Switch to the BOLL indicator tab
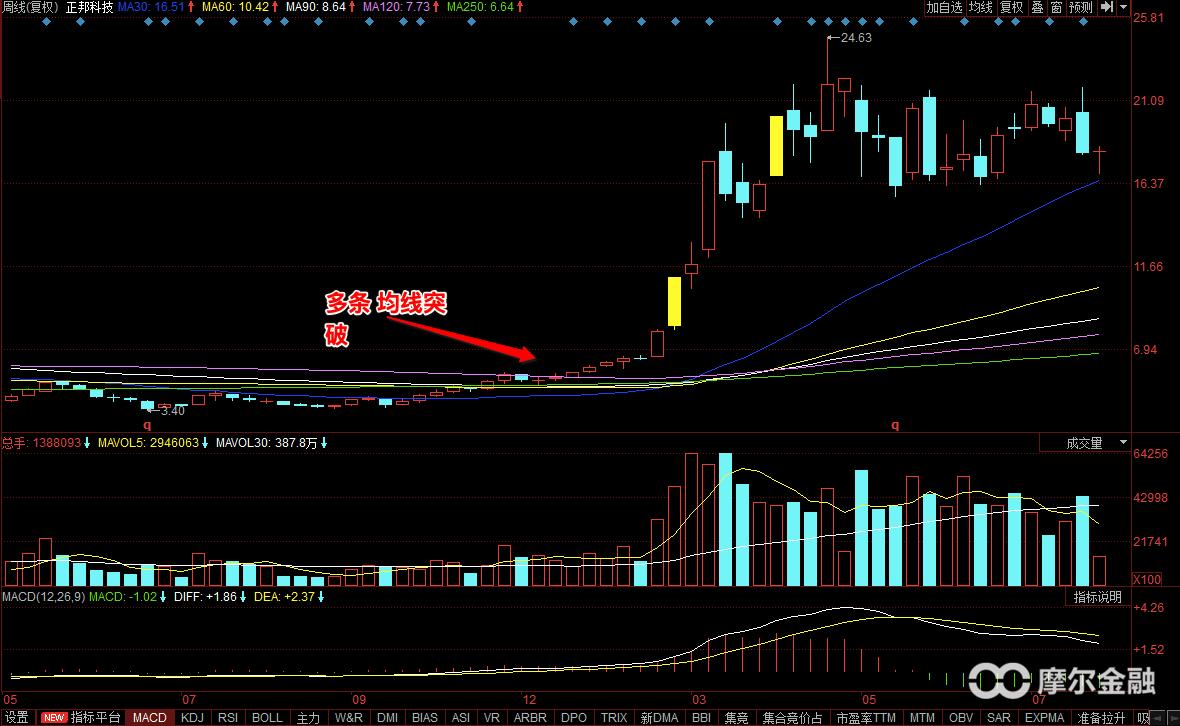This screenshot has width=1180, height=726. tap(267, 718)
